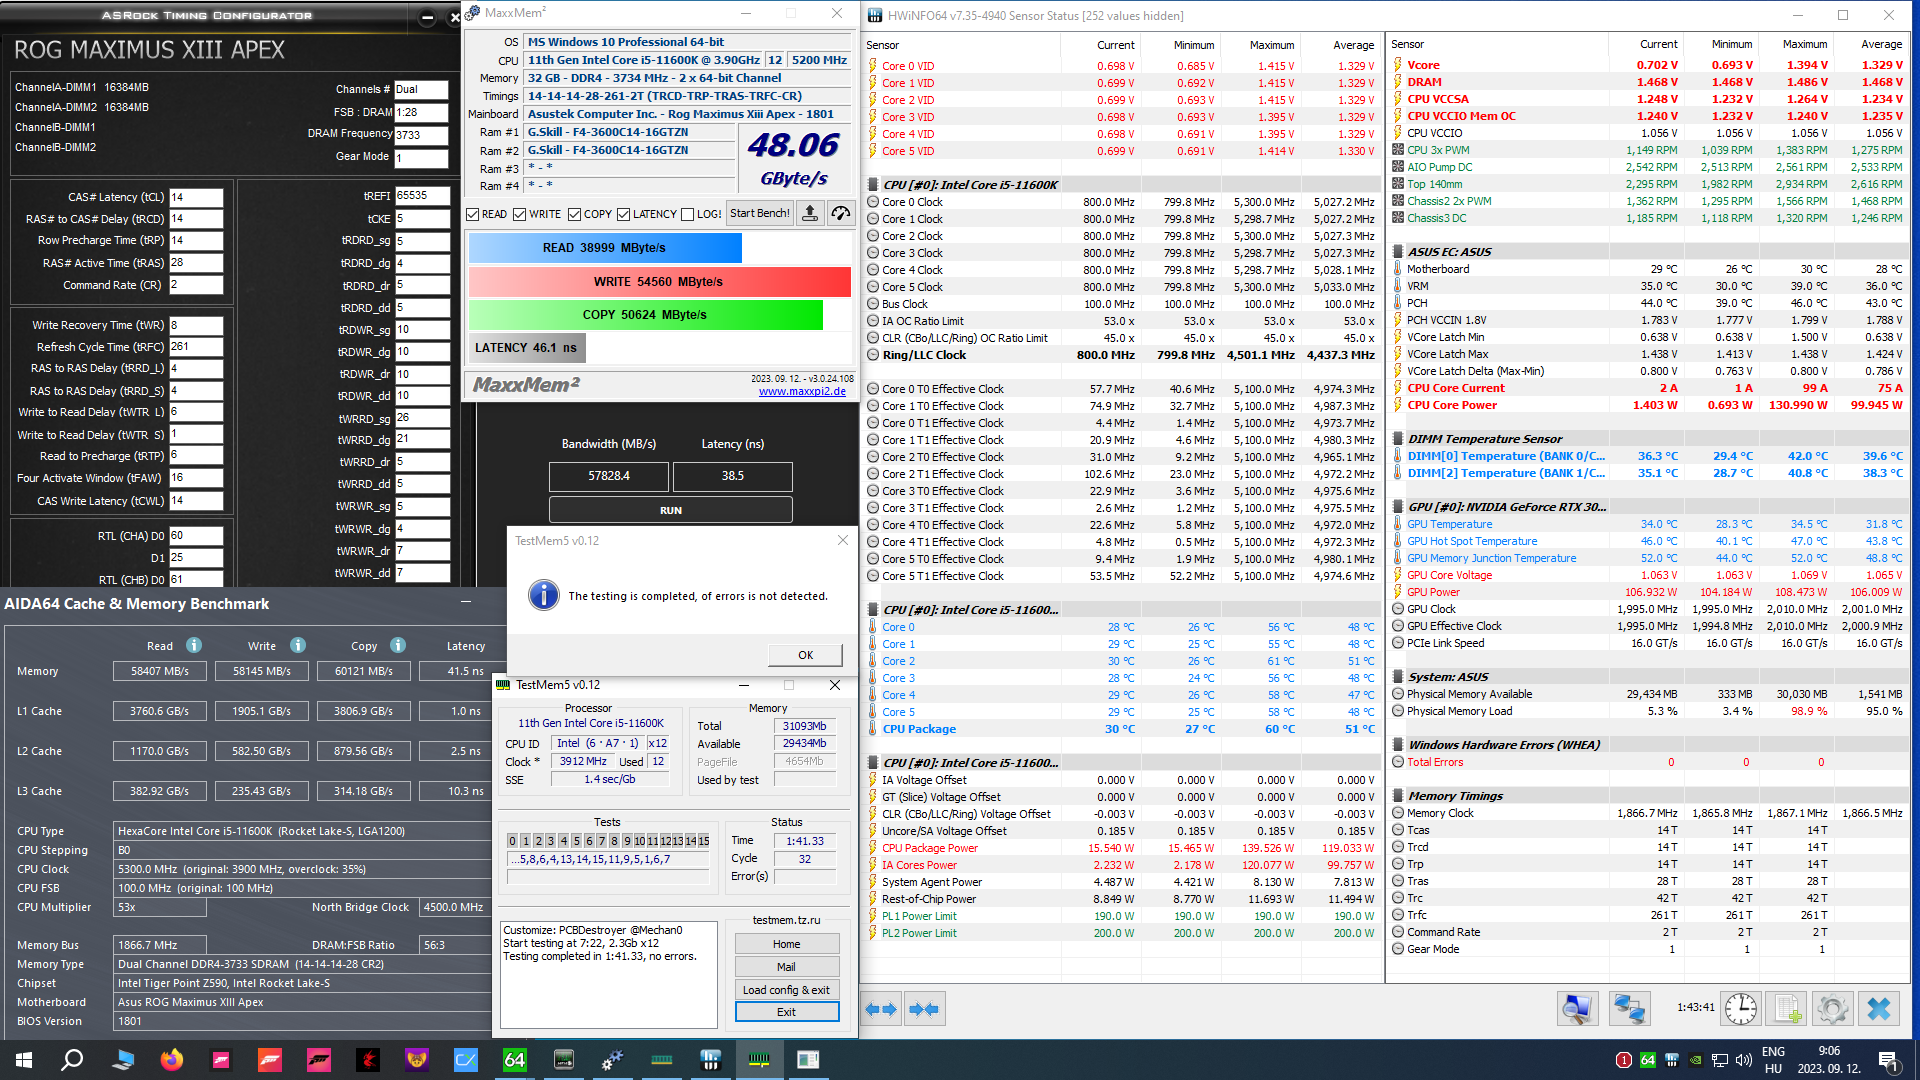The height and width of the screenshot is (1080, 1920).
Task: Click AIDA64 Memory Read 58407 MB/s field
Action: tap(160, 671)
